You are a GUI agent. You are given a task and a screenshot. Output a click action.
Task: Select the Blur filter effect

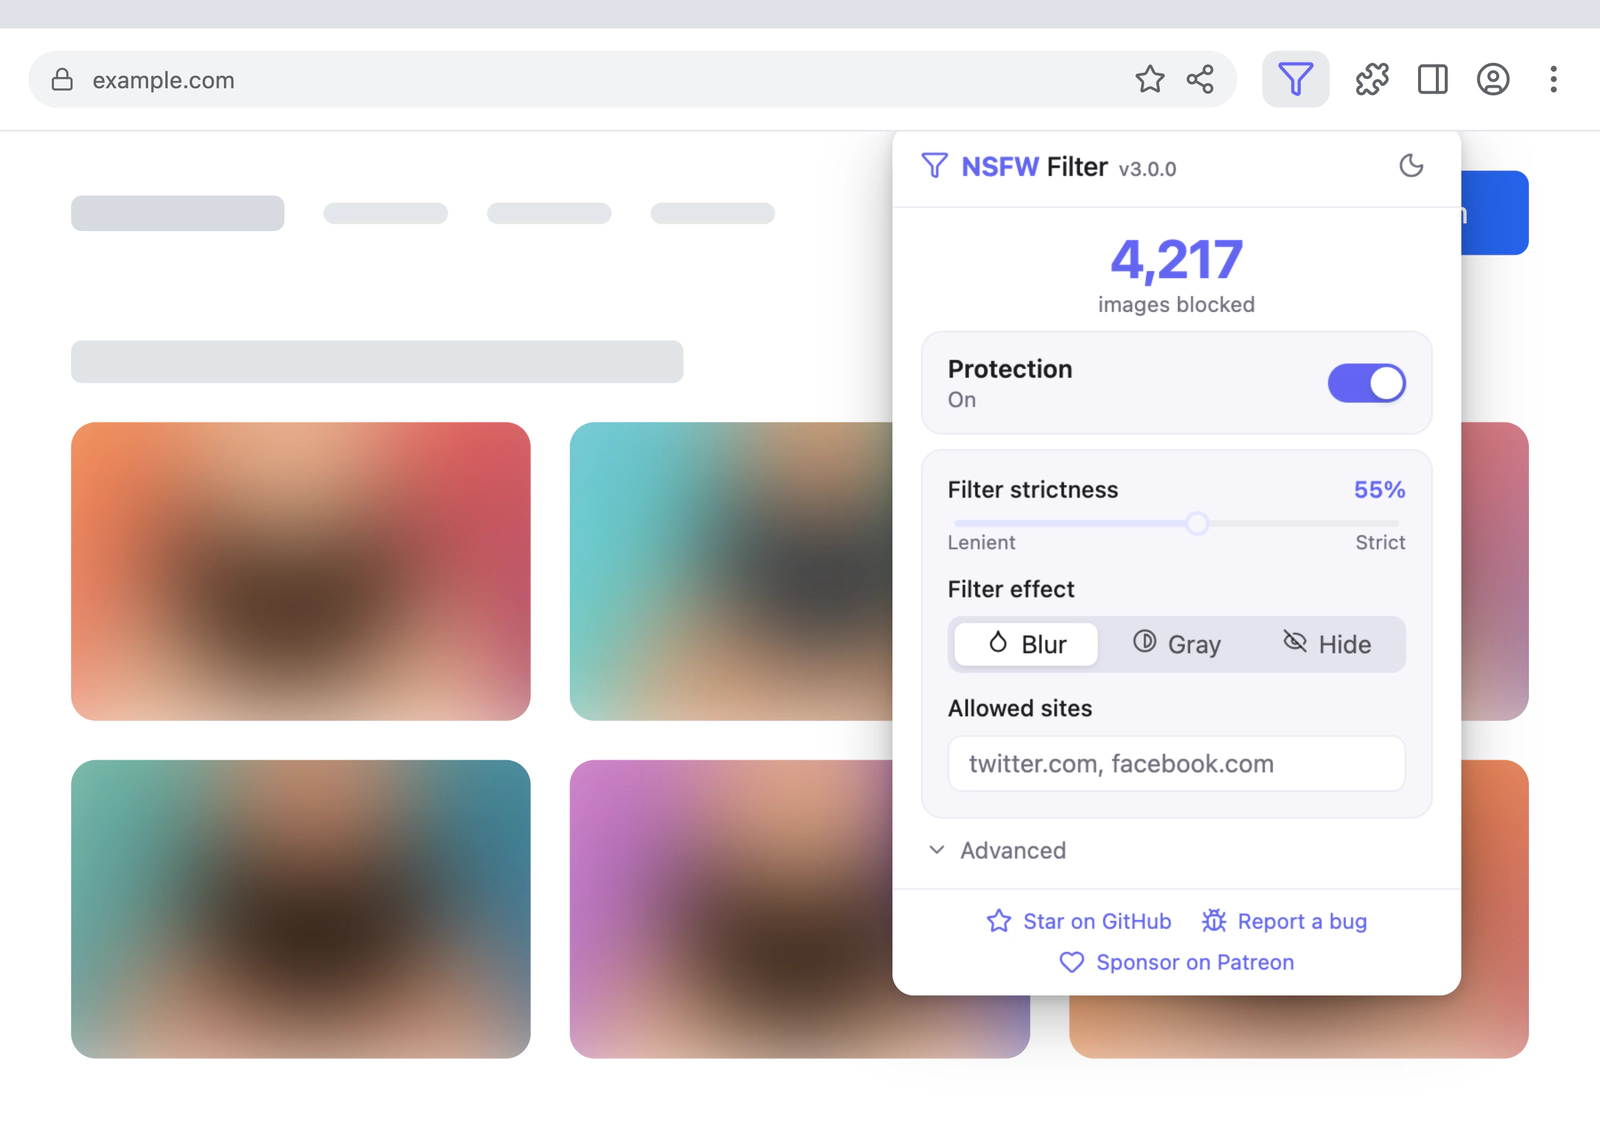coord(1026,644)
